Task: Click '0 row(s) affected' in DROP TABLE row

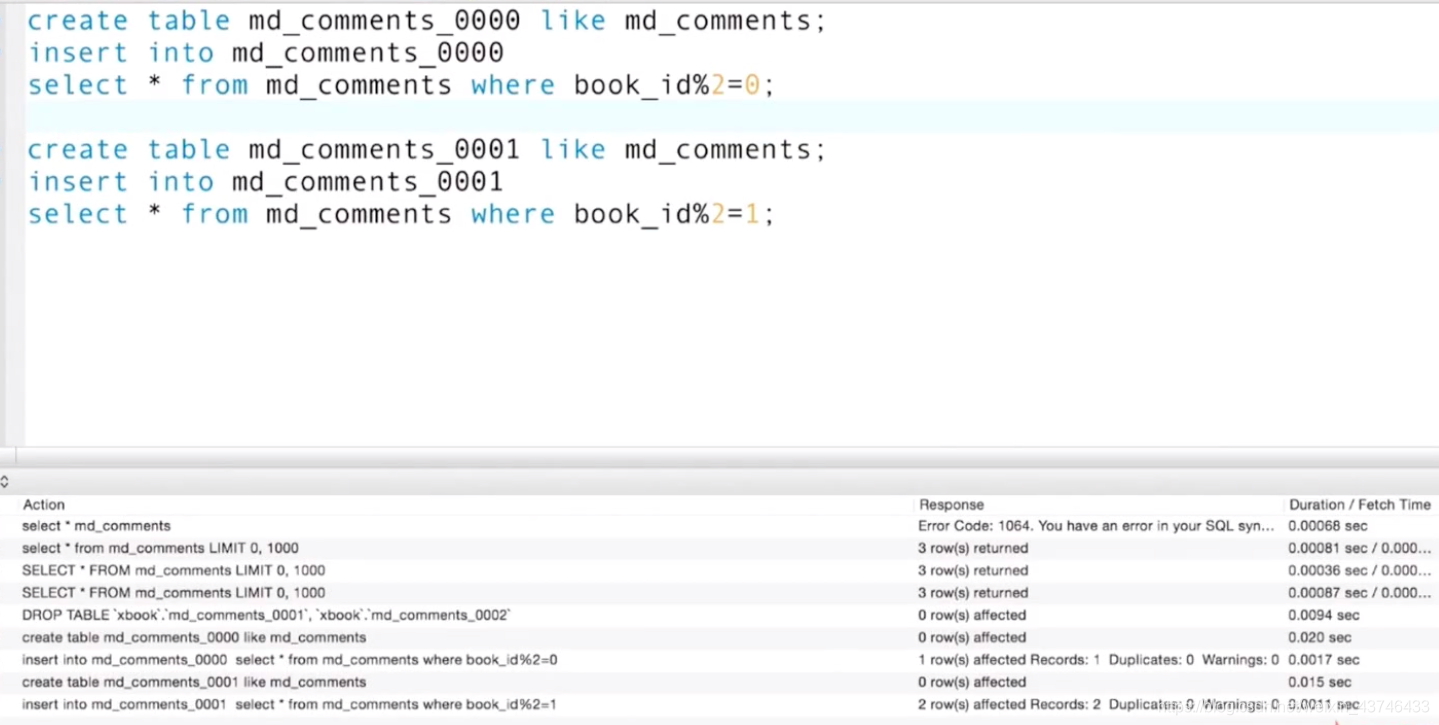Action: coord(972,615)
